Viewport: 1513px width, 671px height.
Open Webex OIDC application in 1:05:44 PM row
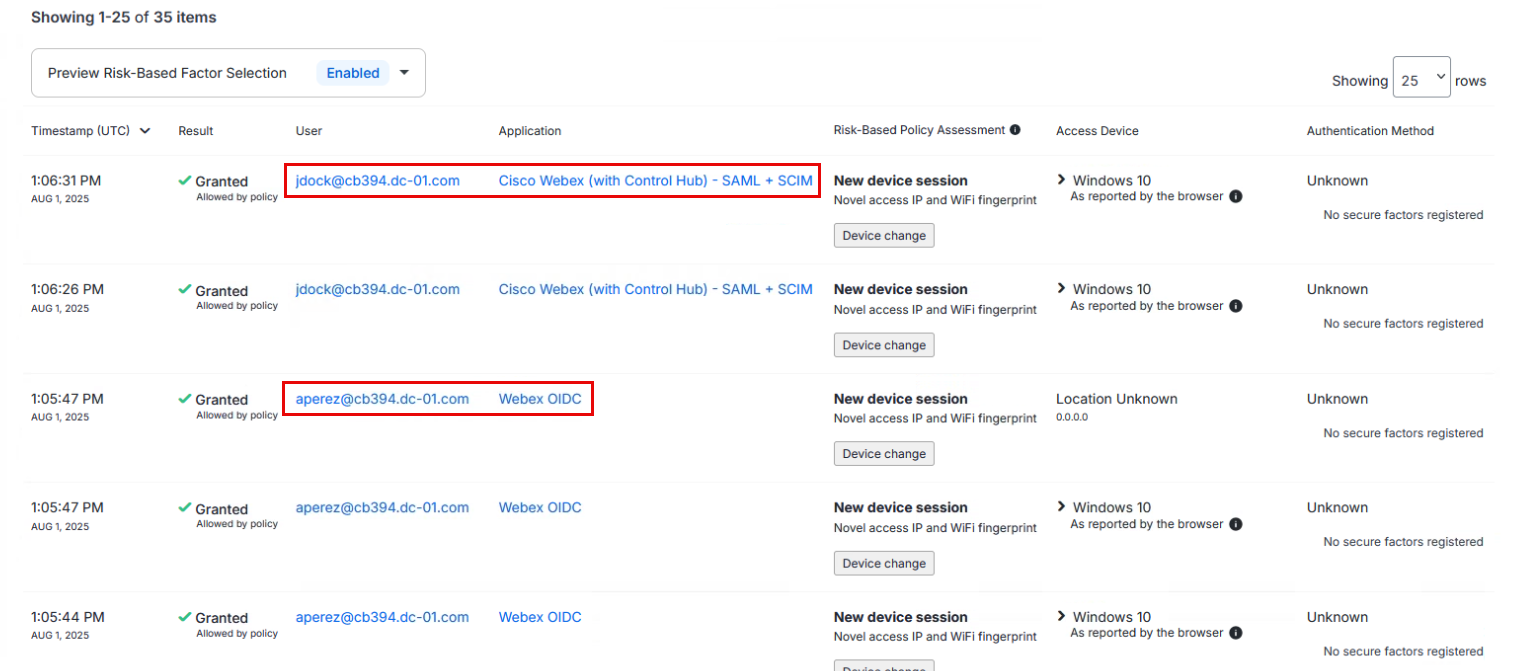540,617
